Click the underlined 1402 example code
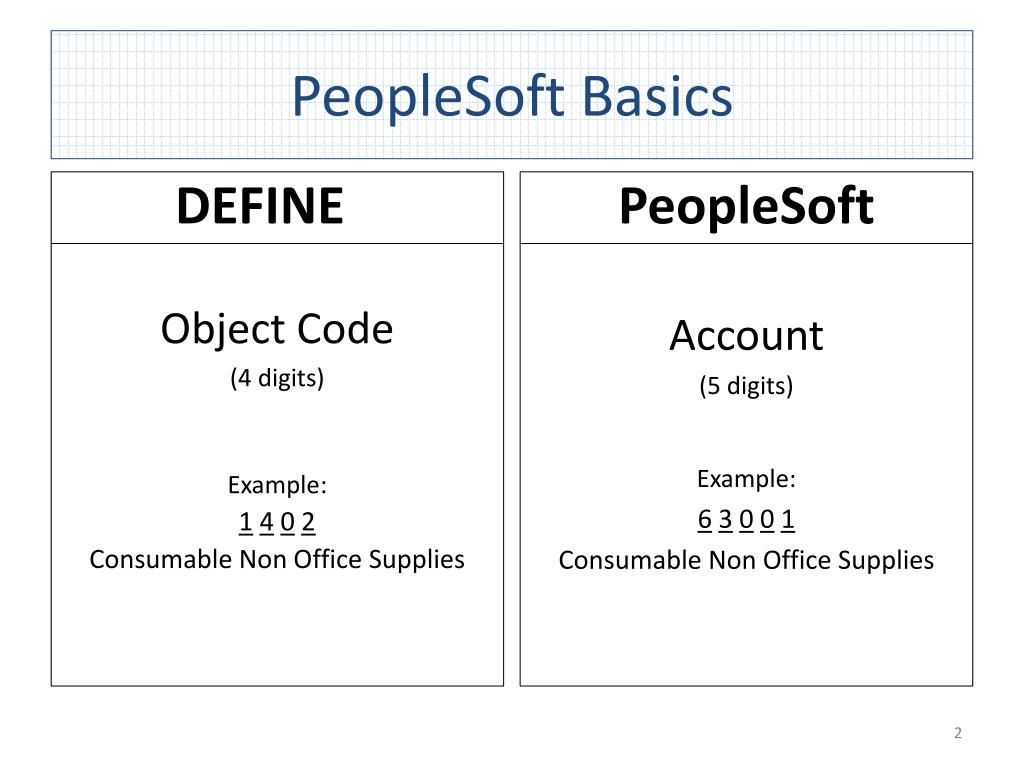 point(277,522)
